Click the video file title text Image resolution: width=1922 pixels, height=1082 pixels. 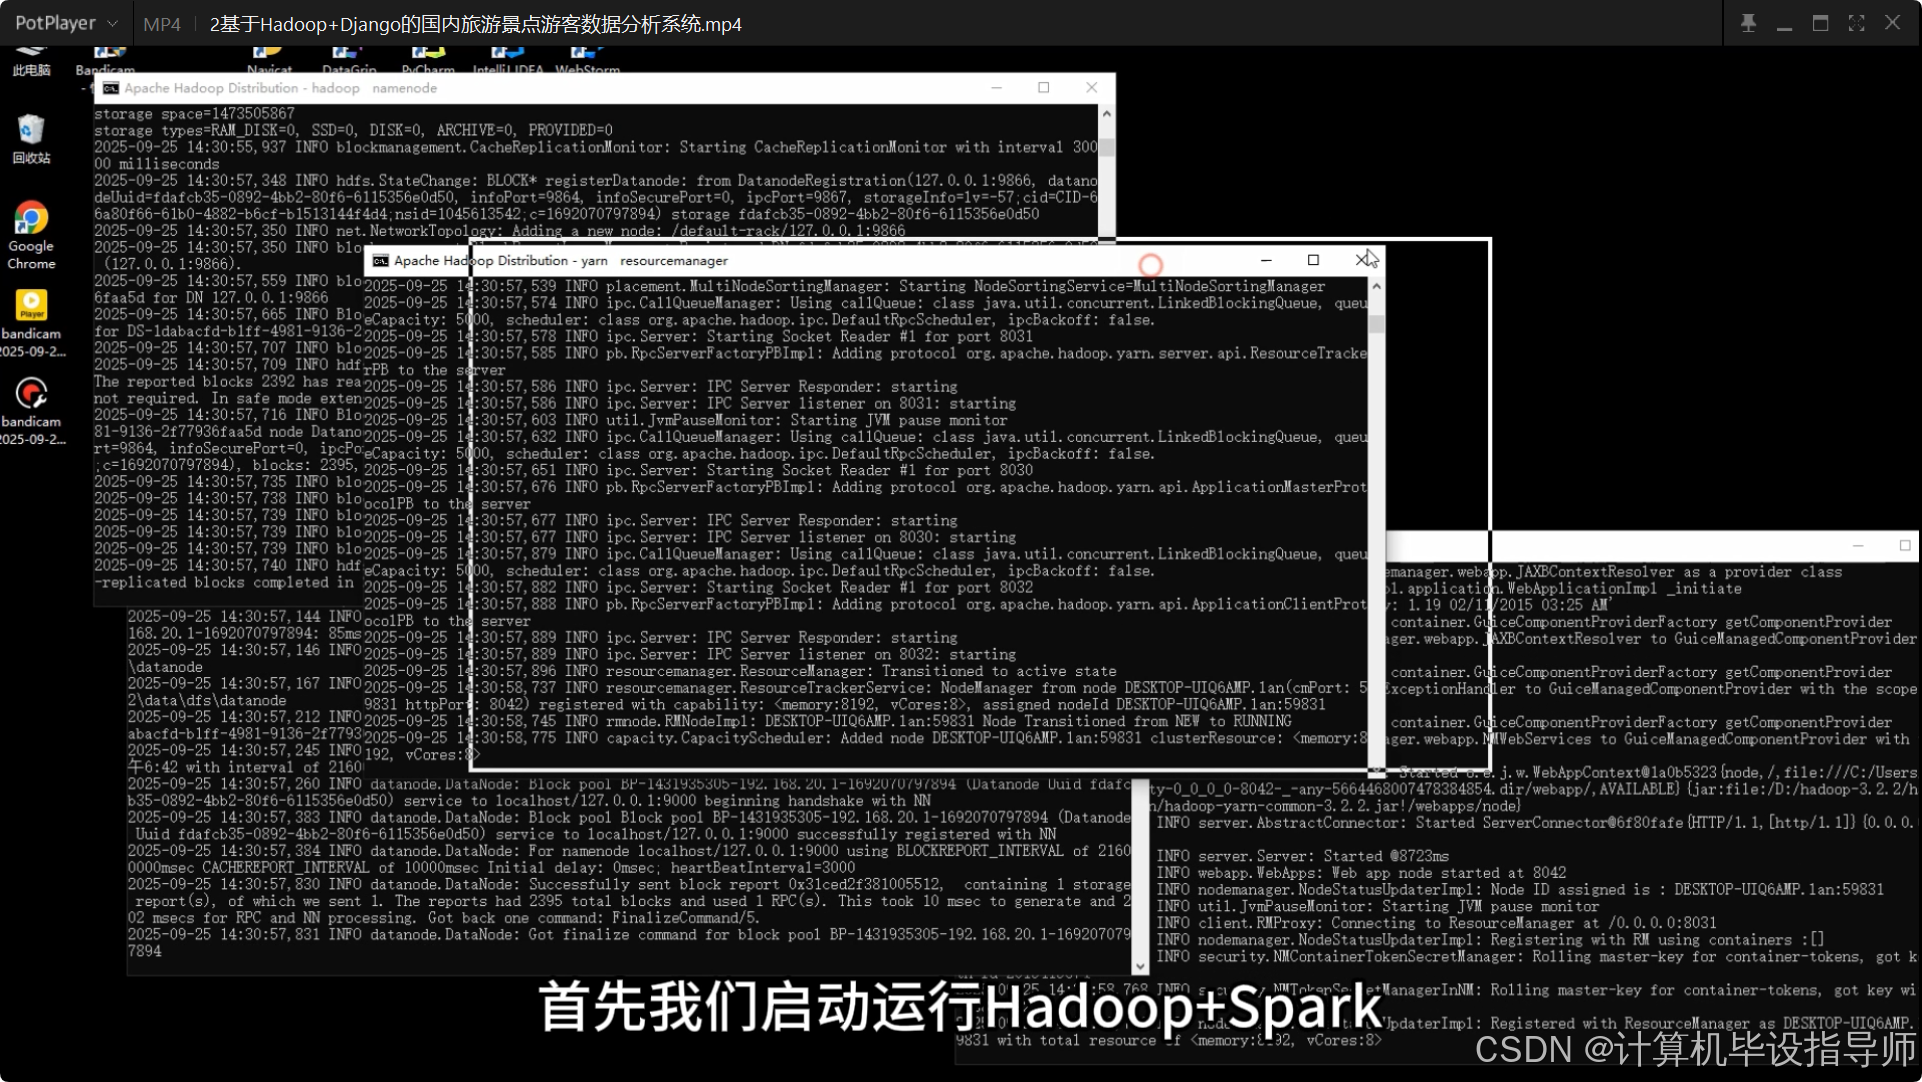475,24
